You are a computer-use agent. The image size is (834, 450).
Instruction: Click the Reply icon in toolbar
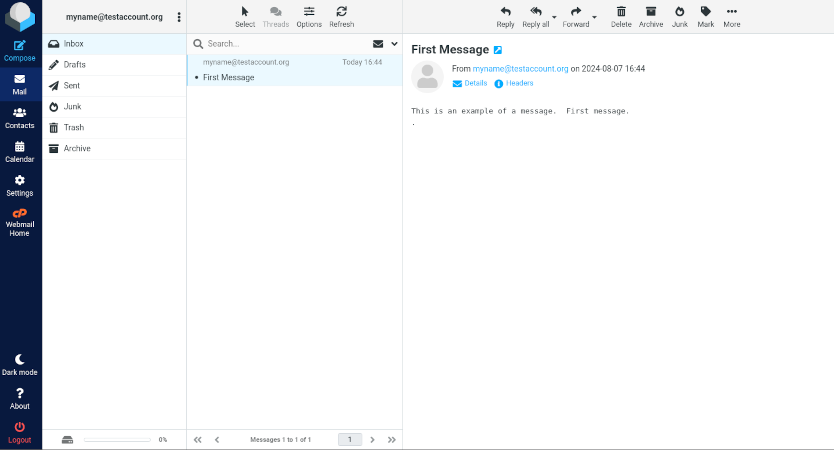coord(505,16)
